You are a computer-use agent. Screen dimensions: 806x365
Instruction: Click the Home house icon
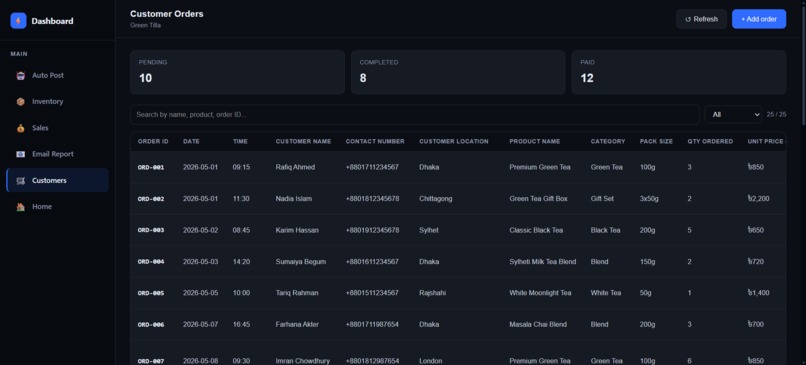21,207
